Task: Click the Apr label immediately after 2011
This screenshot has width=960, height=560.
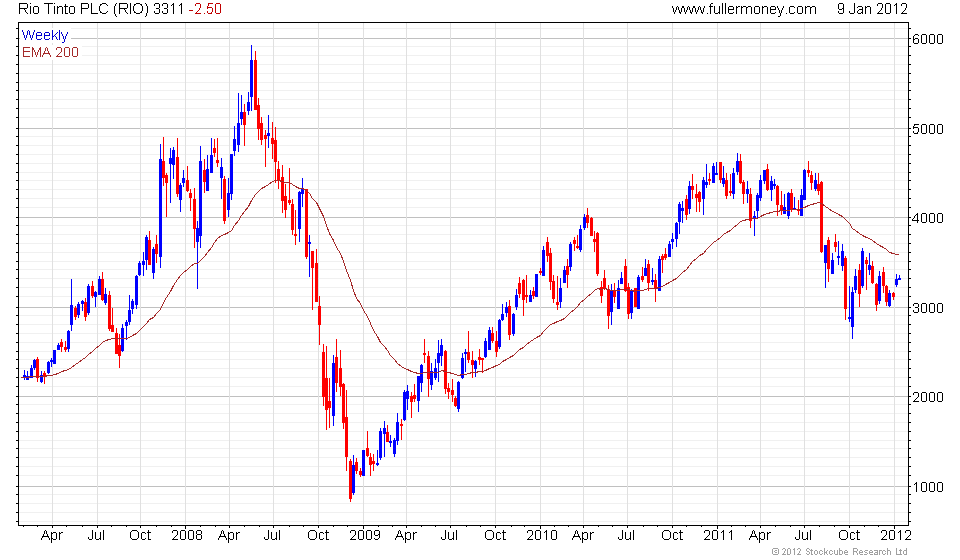Action: click(x=760, y=536)
